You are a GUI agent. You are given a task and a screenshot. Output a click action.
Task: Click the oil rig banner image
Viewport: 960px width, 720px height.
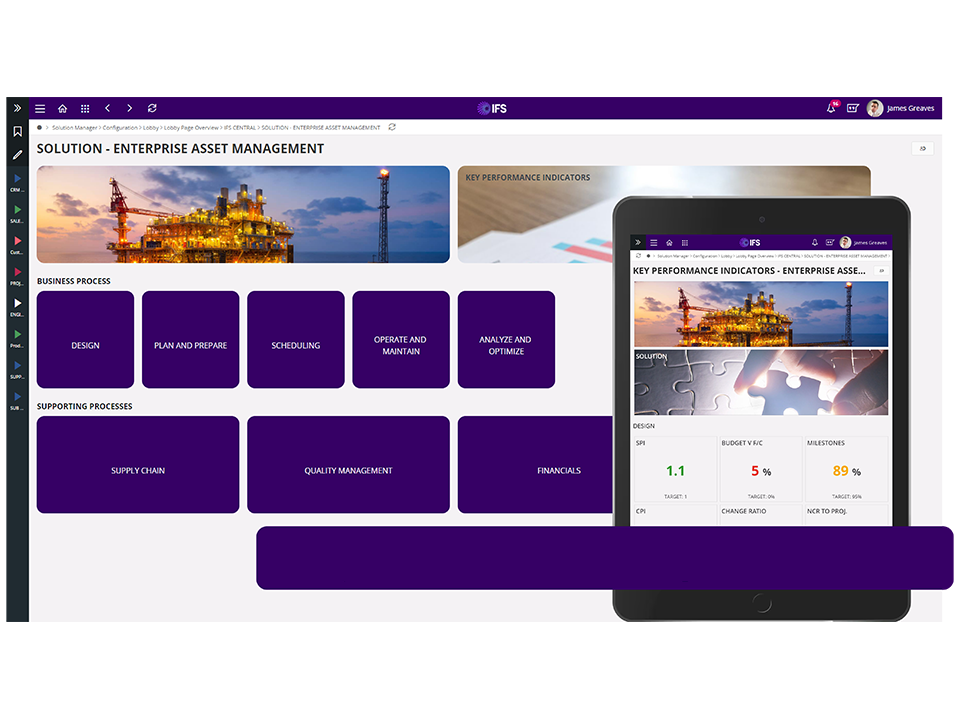243,214
